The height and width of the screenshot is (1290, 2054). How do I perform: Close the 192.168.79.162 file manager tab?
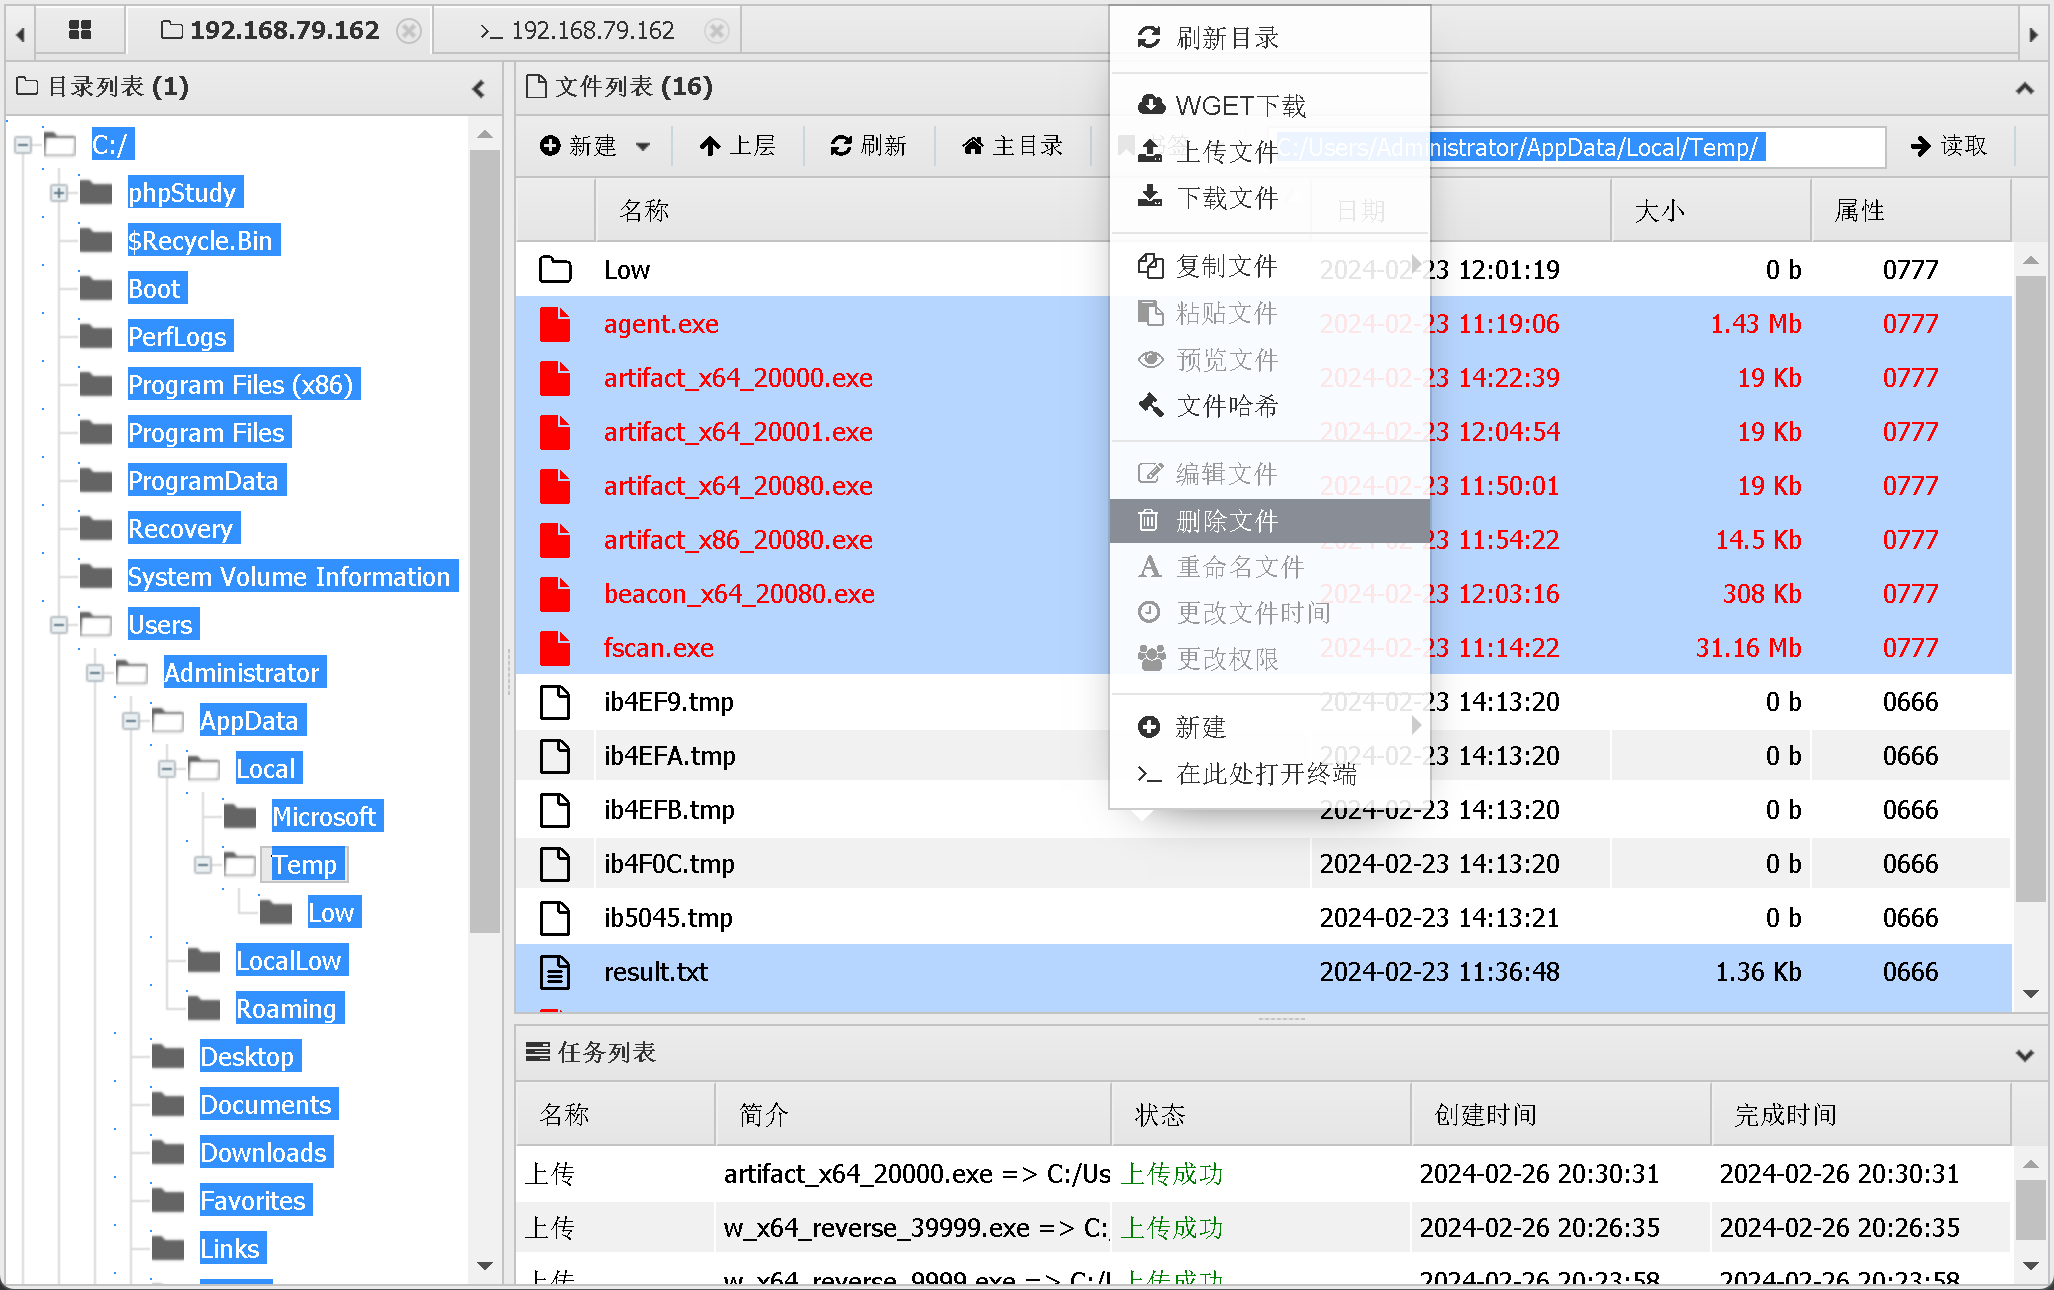(x=408, y=31)
